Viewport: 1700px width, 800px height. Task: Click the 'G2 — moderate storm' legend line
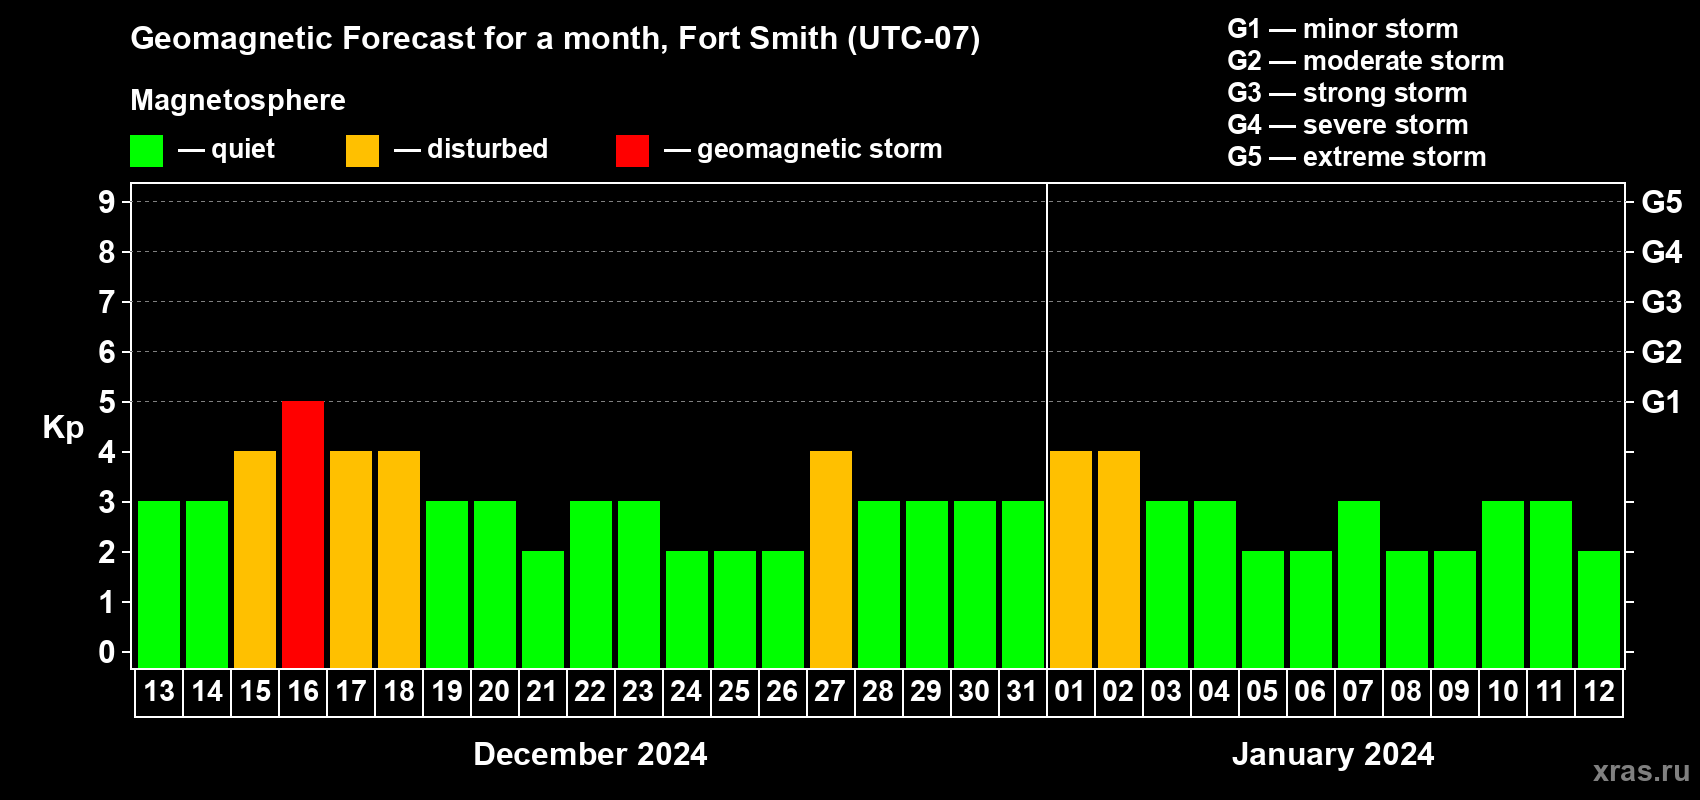pos(1366,61)
